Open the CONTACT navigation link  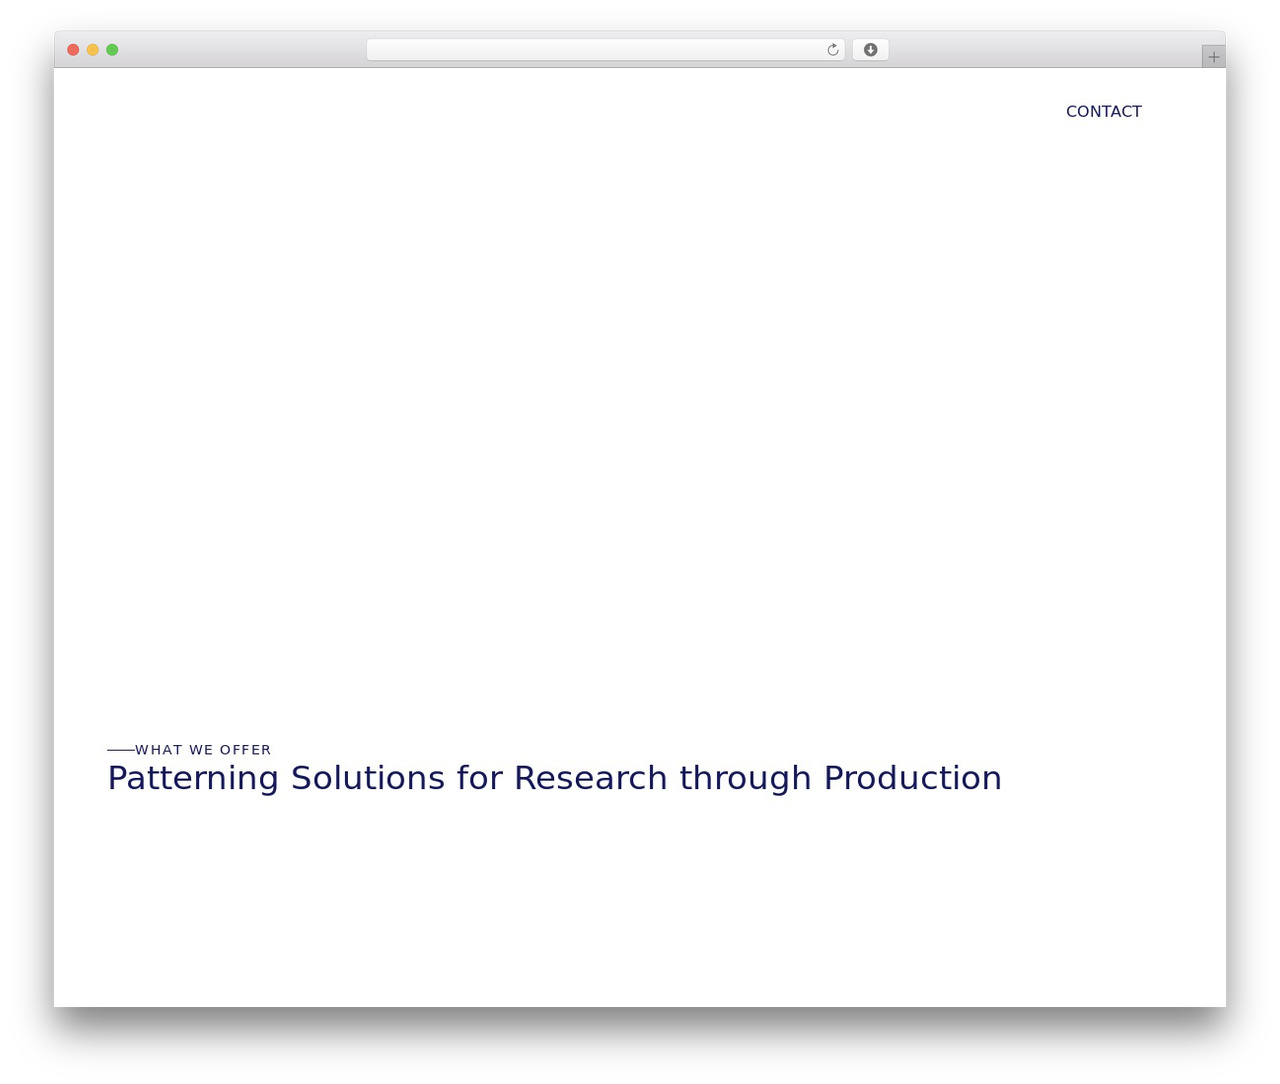[x=1103, y=111]
